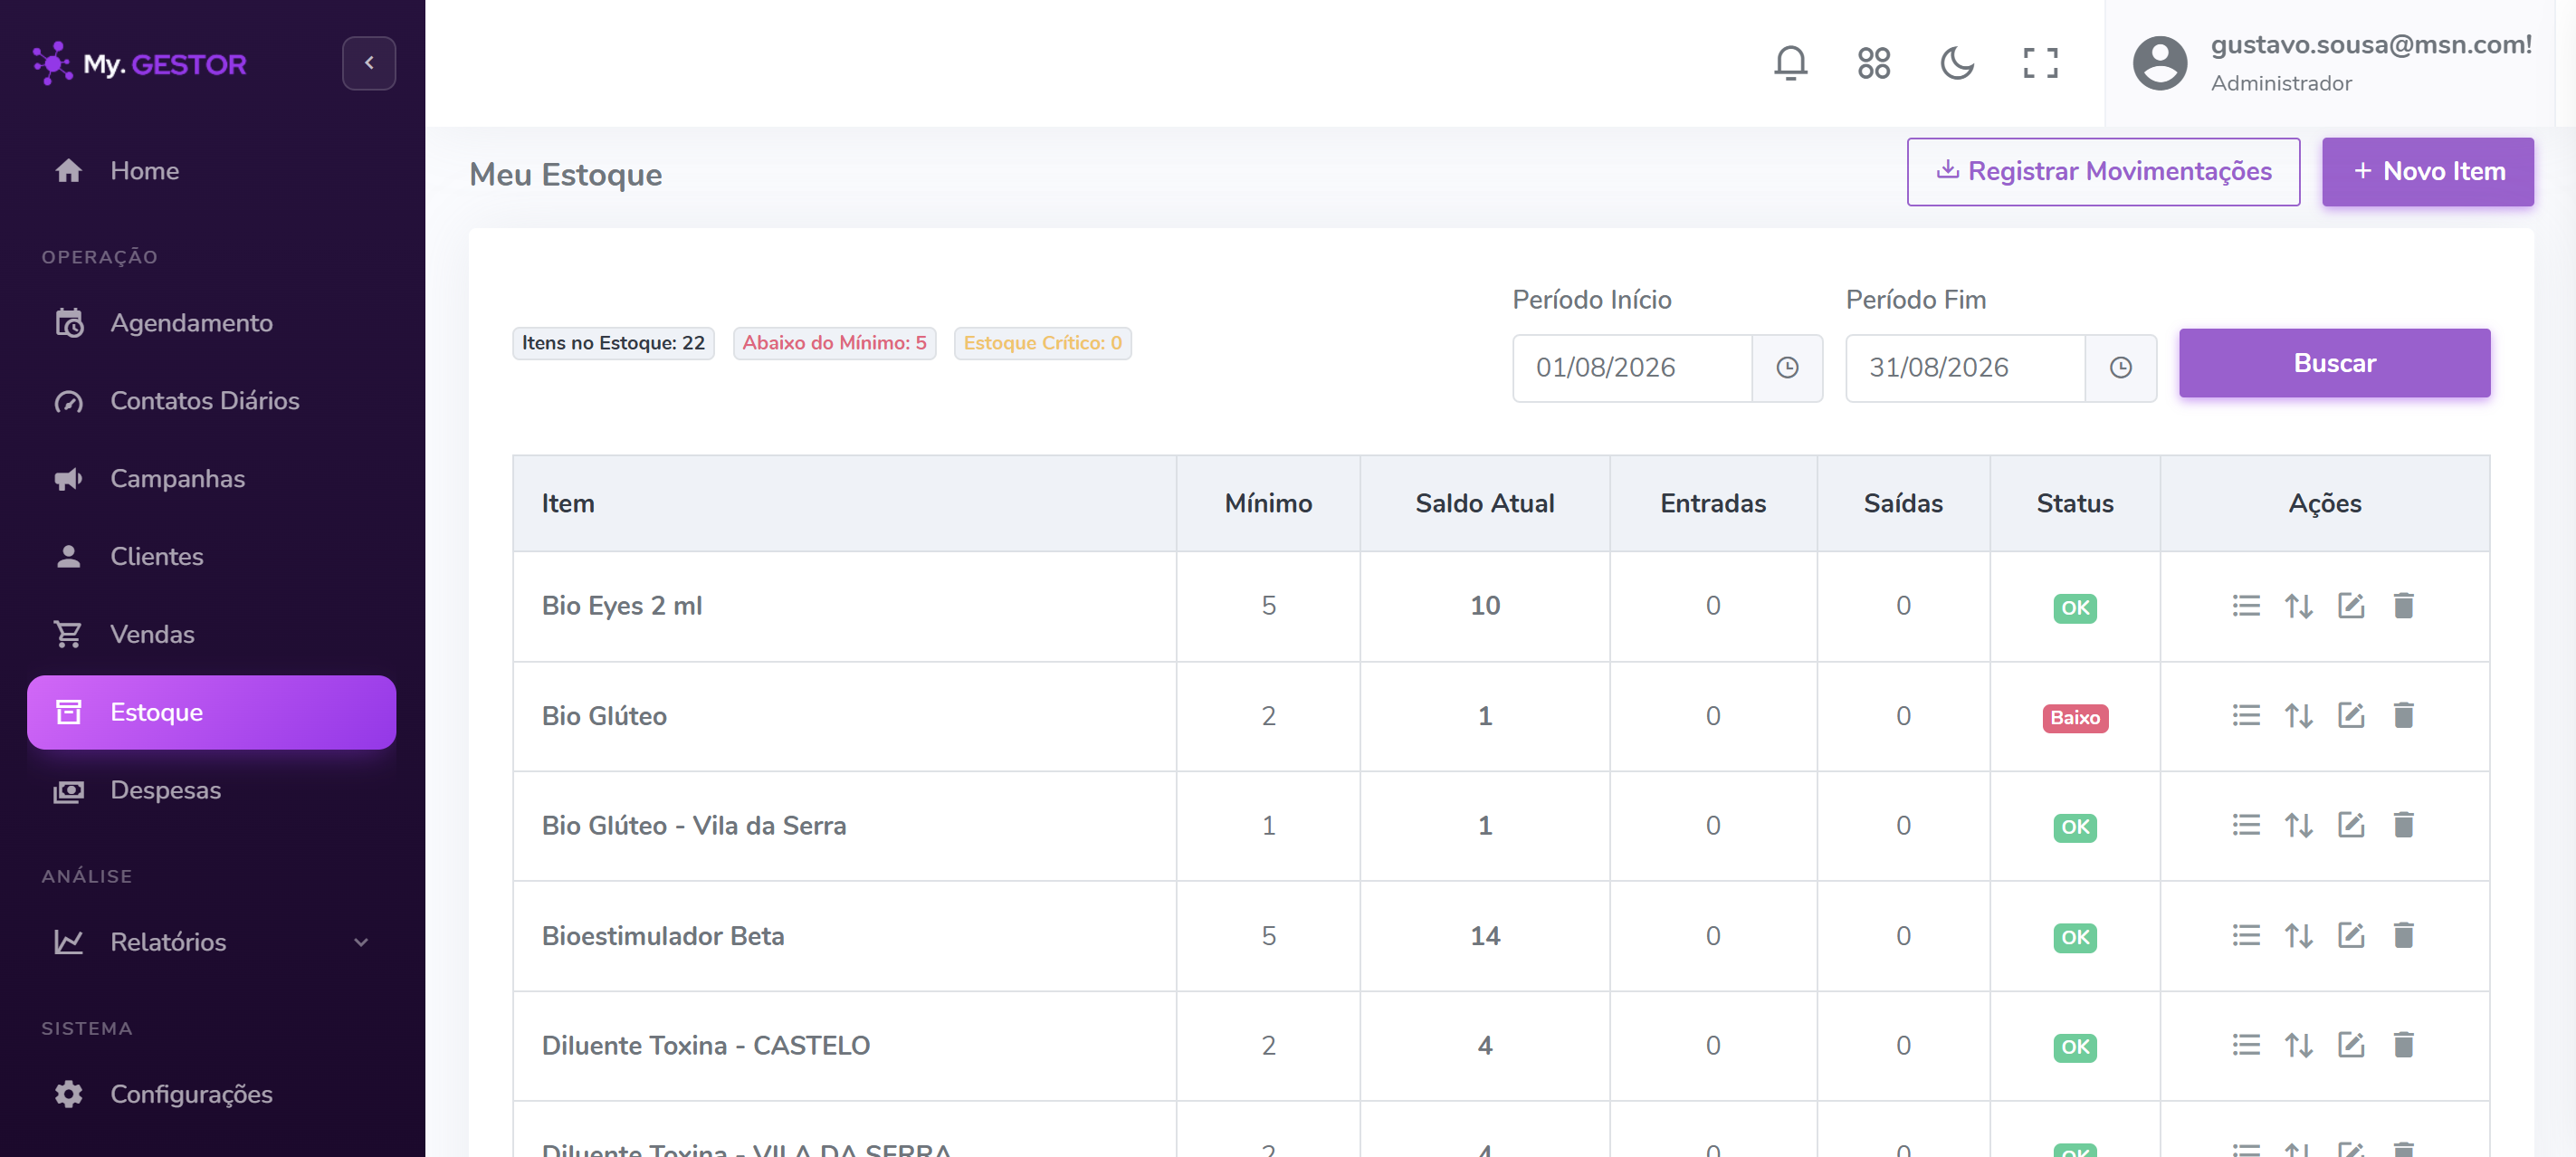Delete Bio Glúteo - Vila da Serra item
The height and width of the screenshot is (1157, 2576).
point(2403,826)
